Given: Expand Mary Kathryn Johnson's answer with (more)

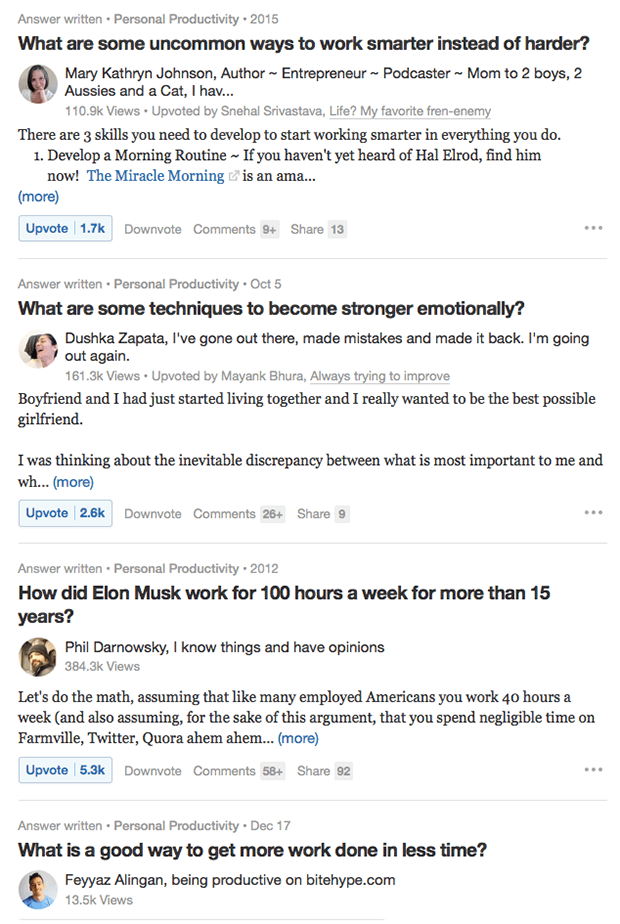Looking at the screenshot, I should tap(38, 197).
